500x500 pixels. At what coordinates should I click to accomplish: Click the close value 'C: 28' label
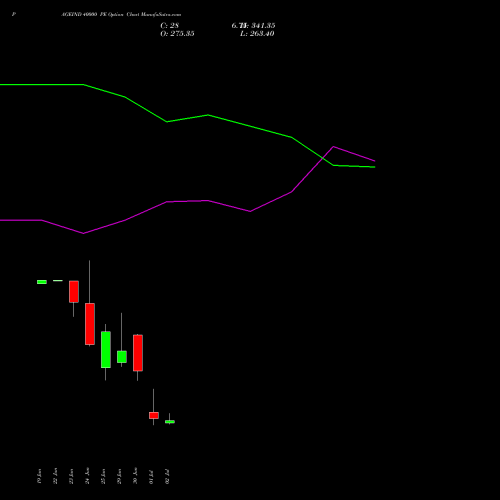point(170,26)
